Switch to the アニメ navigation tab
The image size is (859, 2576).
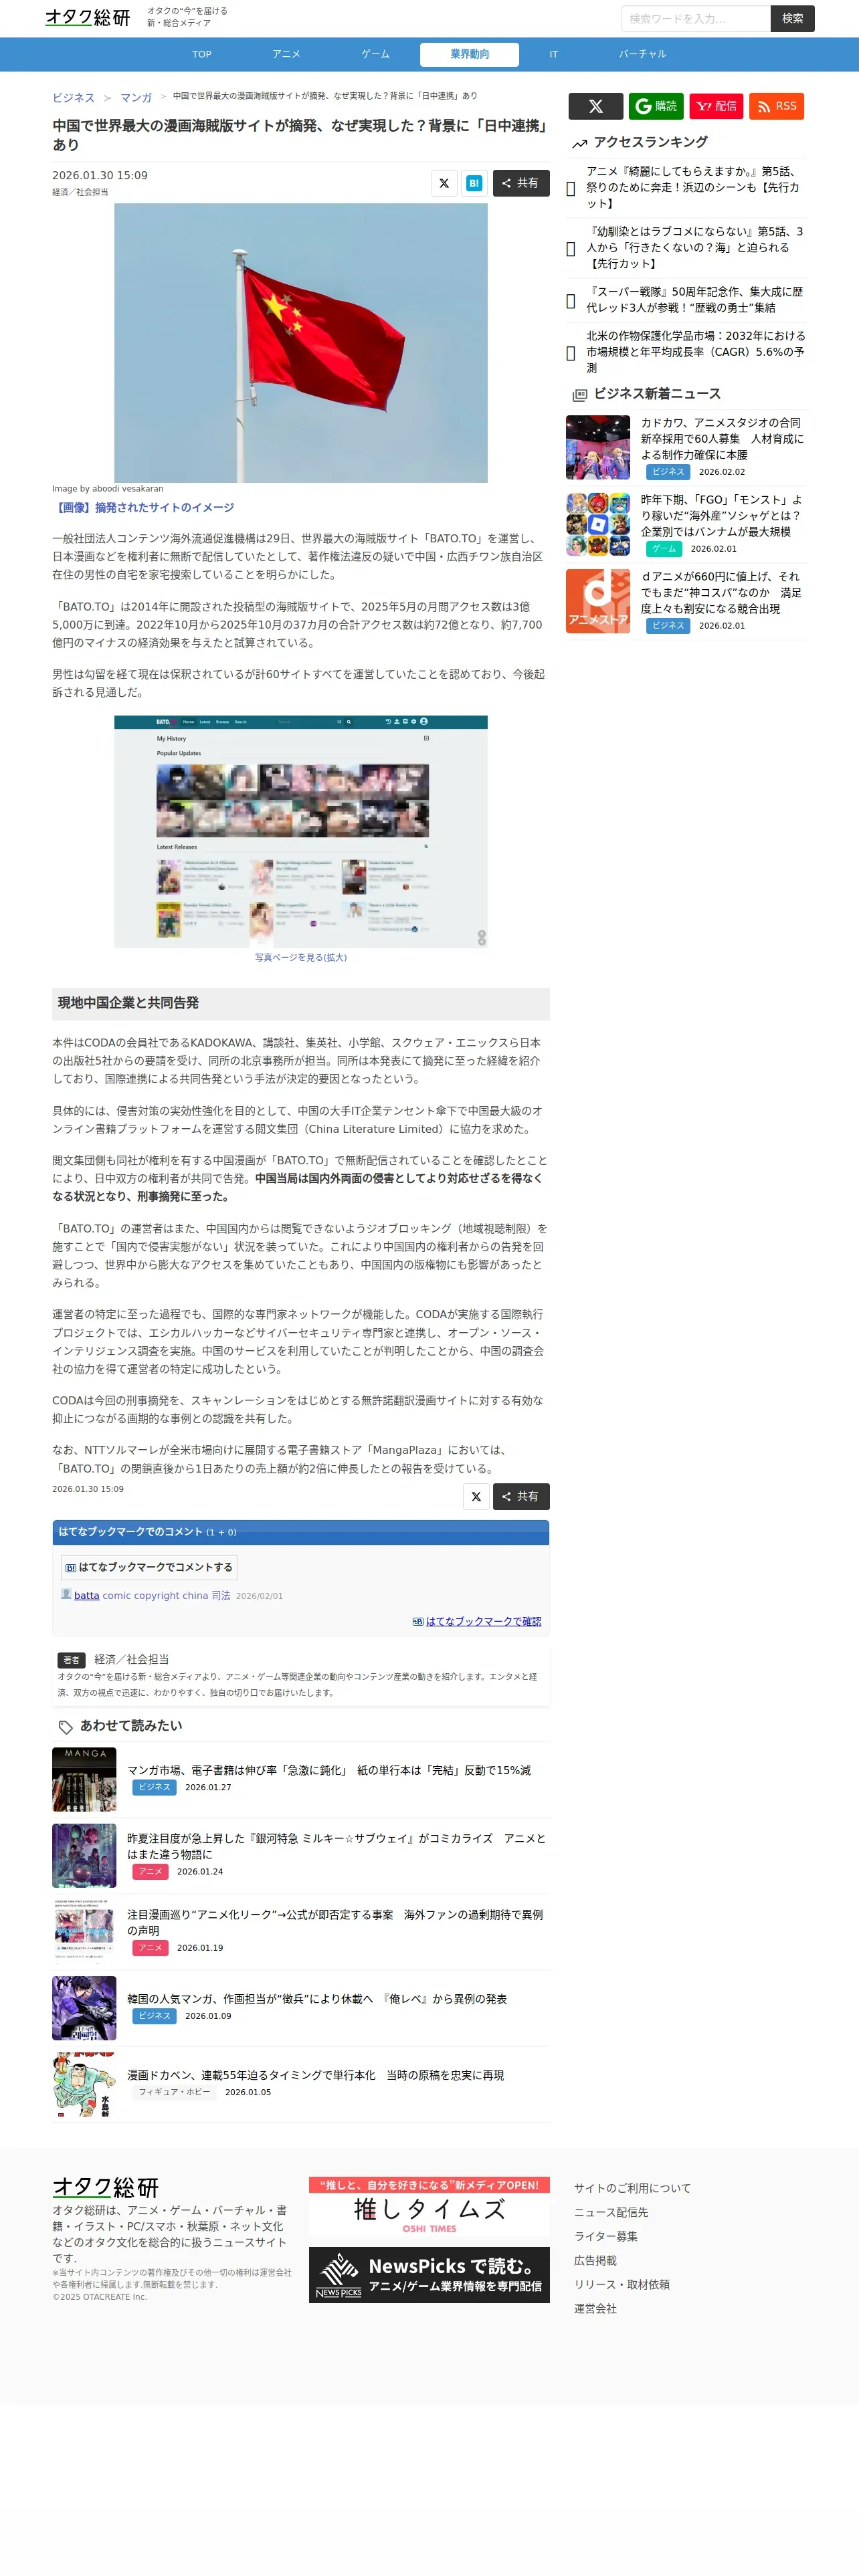286,54
